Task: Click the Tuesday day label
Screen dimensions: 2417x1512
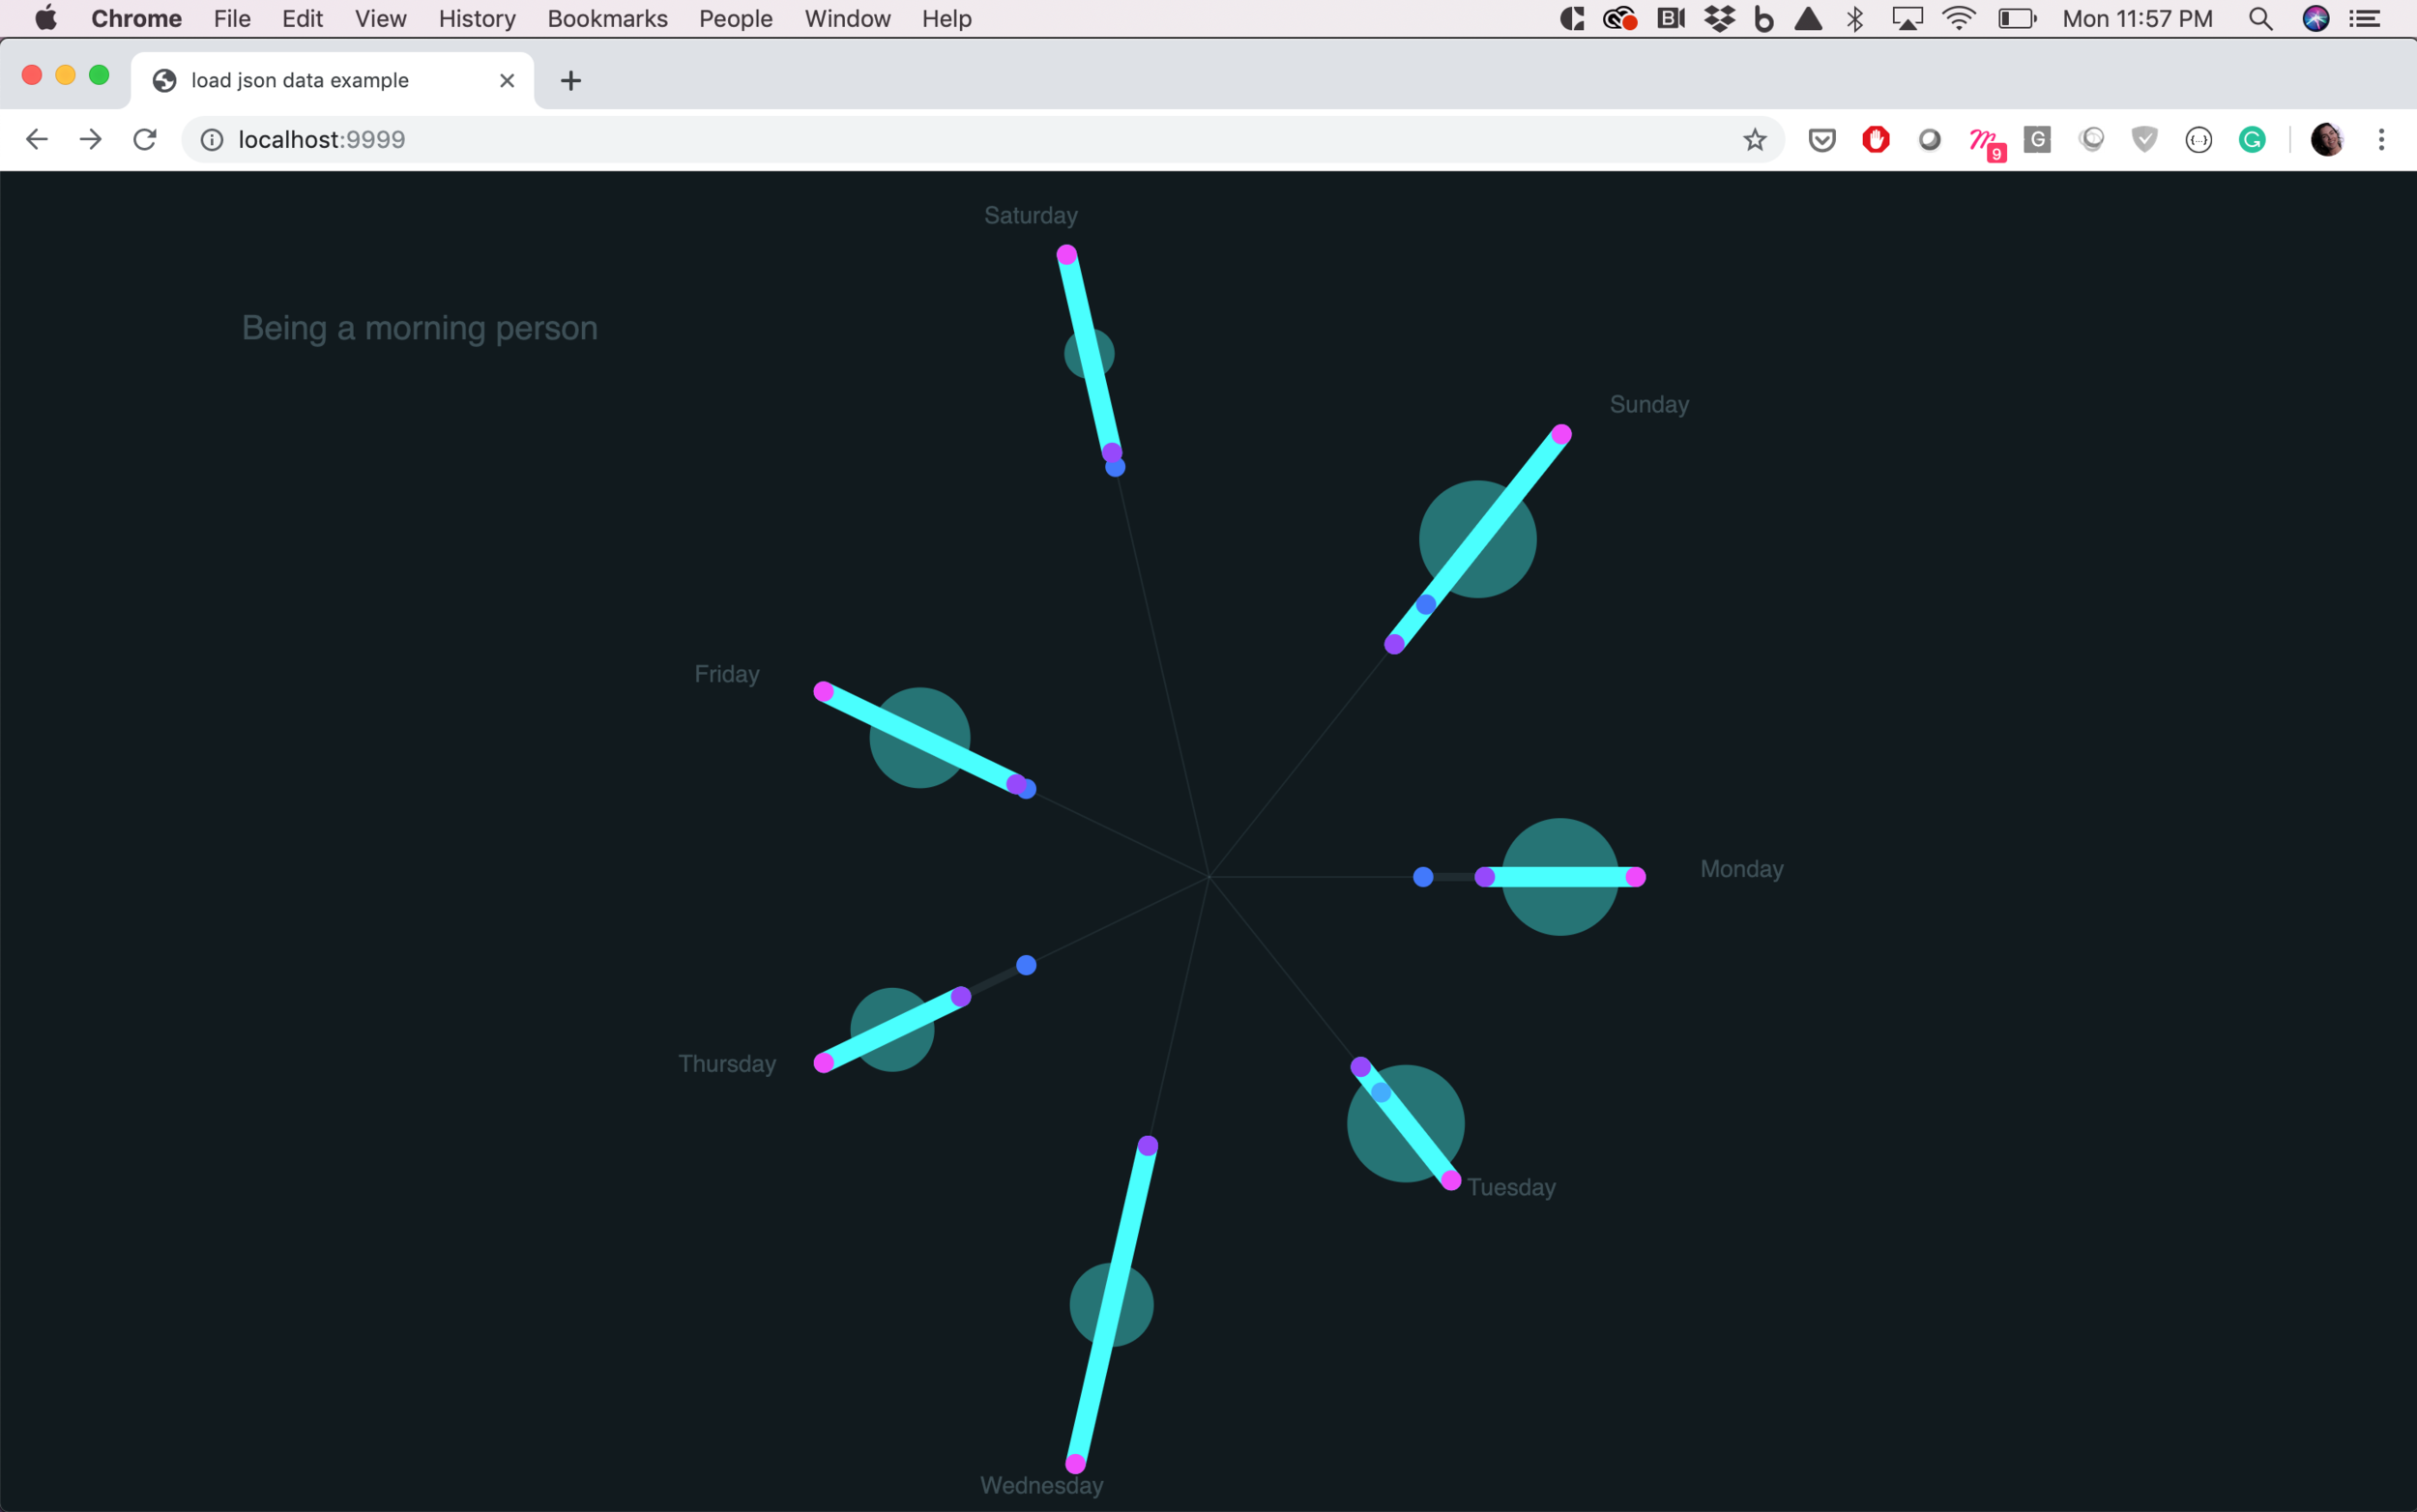Action: (1510, 1187)
